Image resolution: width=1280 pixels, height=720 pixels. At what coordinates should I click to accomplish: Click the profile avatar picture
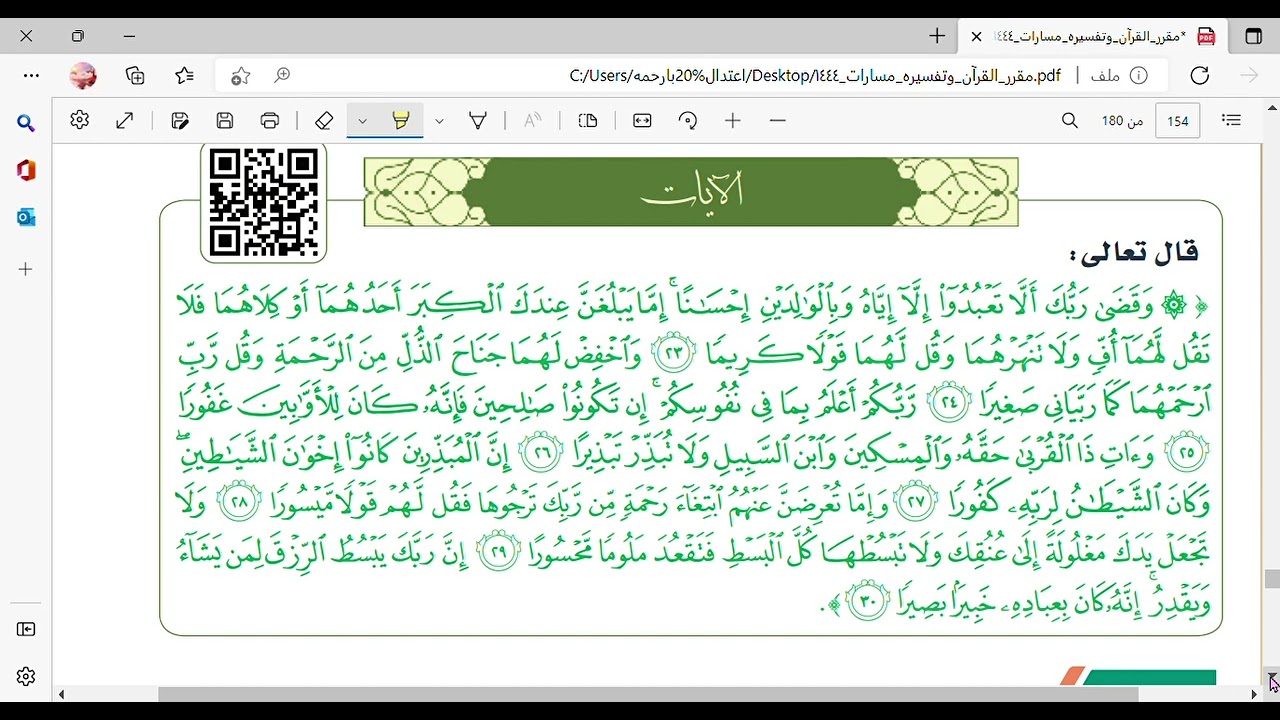[83, 75]
